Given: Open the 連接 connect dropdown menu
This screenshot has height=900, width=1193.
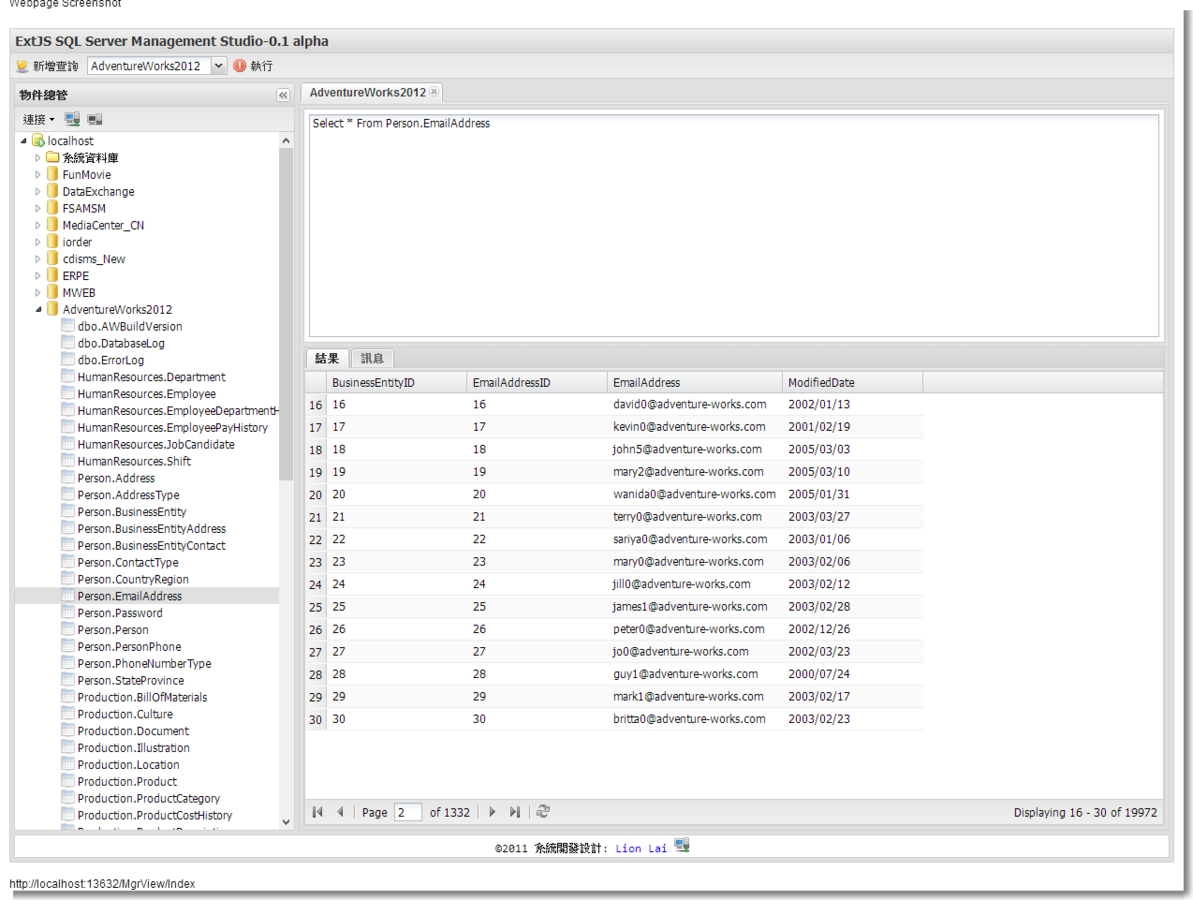Looking at the screenshot, I should pos(39,119).
